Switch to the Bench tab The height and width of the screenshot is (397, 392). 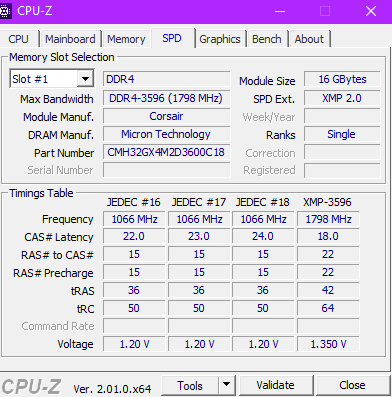click(267, 39)
